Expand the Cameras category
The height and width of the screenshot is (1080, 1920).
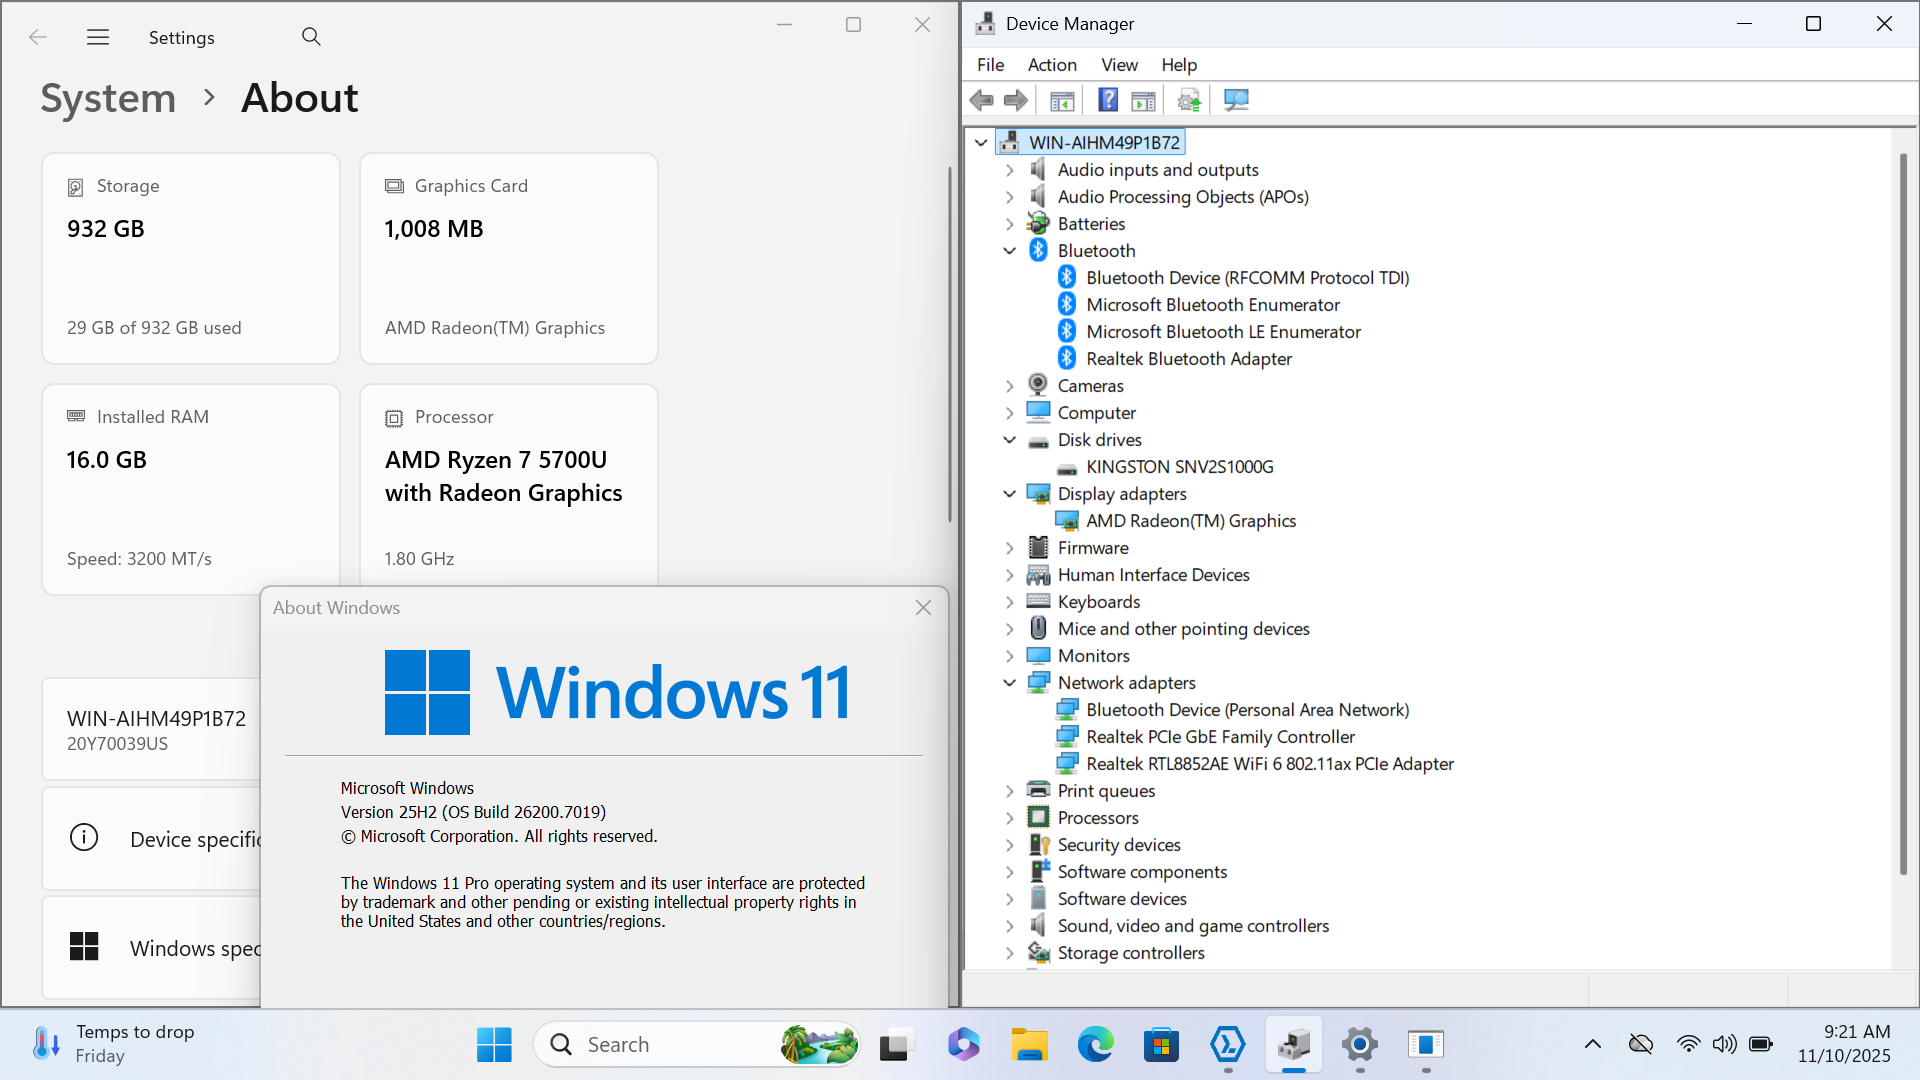pos(1009,386)
